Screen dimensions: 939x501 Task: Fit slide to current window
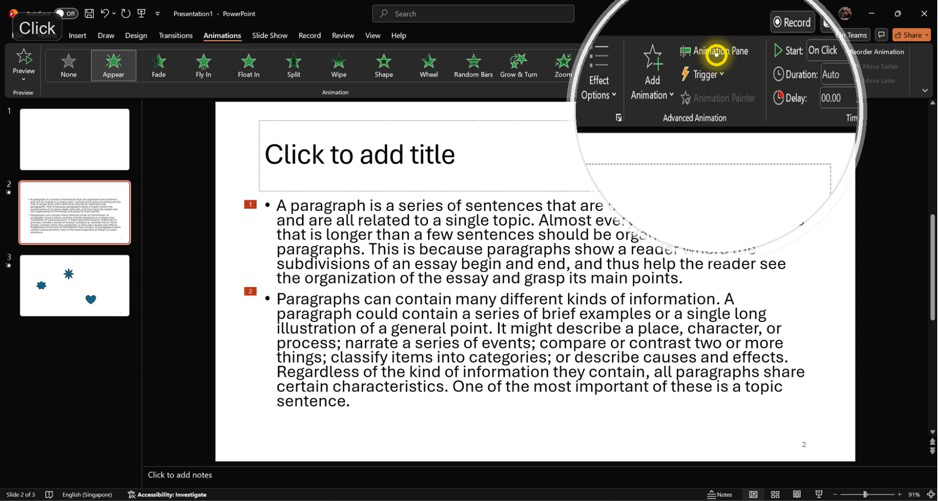(930, 494)
